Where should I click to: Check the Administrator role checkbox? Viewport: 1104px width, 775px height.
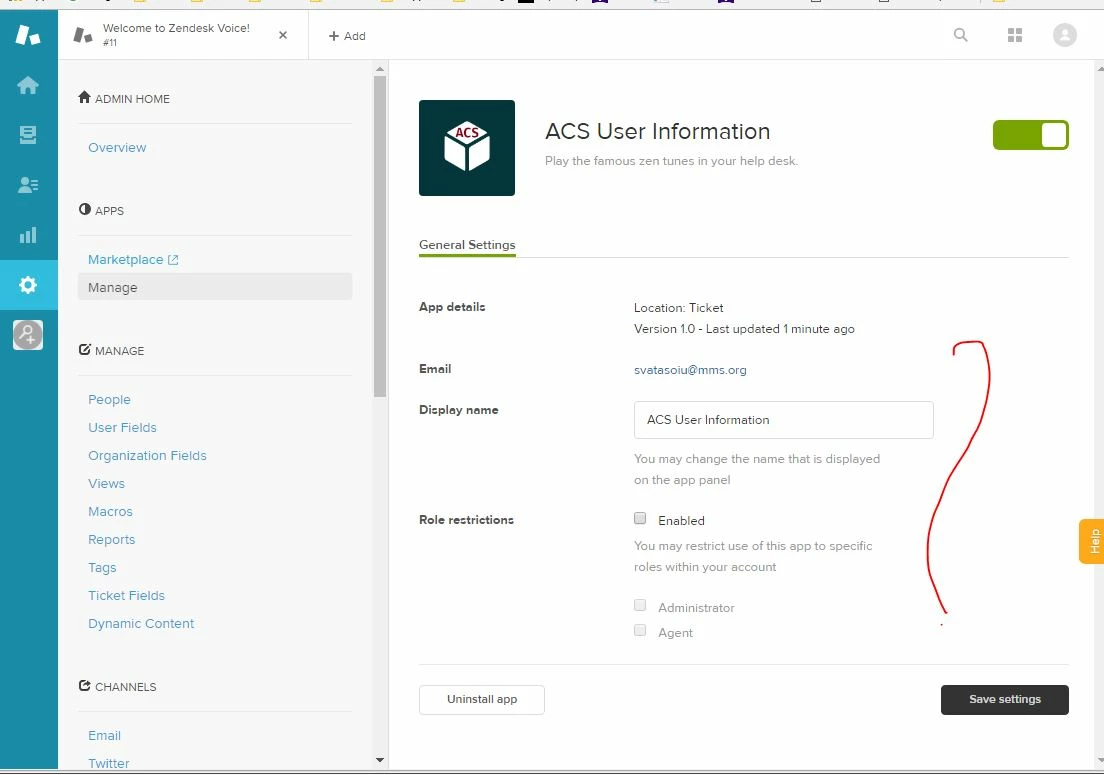(x=640, y=605)
